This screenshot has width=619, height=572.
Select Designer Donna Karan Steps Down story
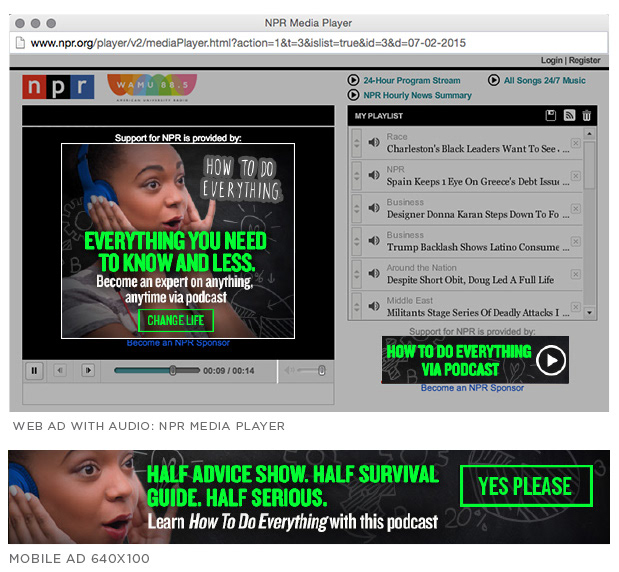(x=478, y=215)
